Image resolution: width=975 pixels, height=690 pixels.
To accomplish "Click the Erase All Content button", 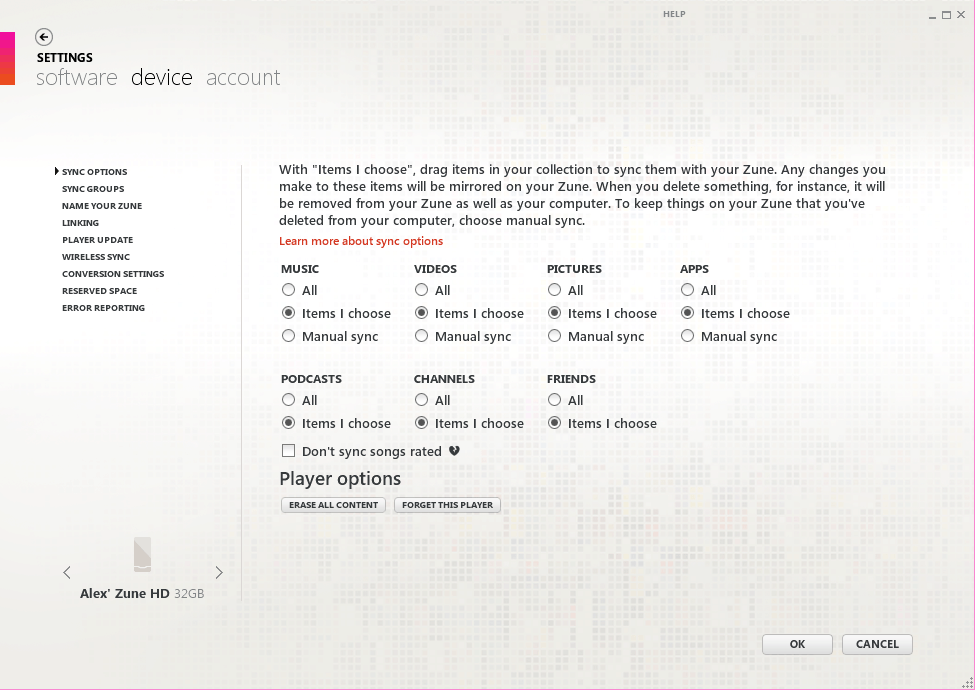I will (x=333, y=505).
